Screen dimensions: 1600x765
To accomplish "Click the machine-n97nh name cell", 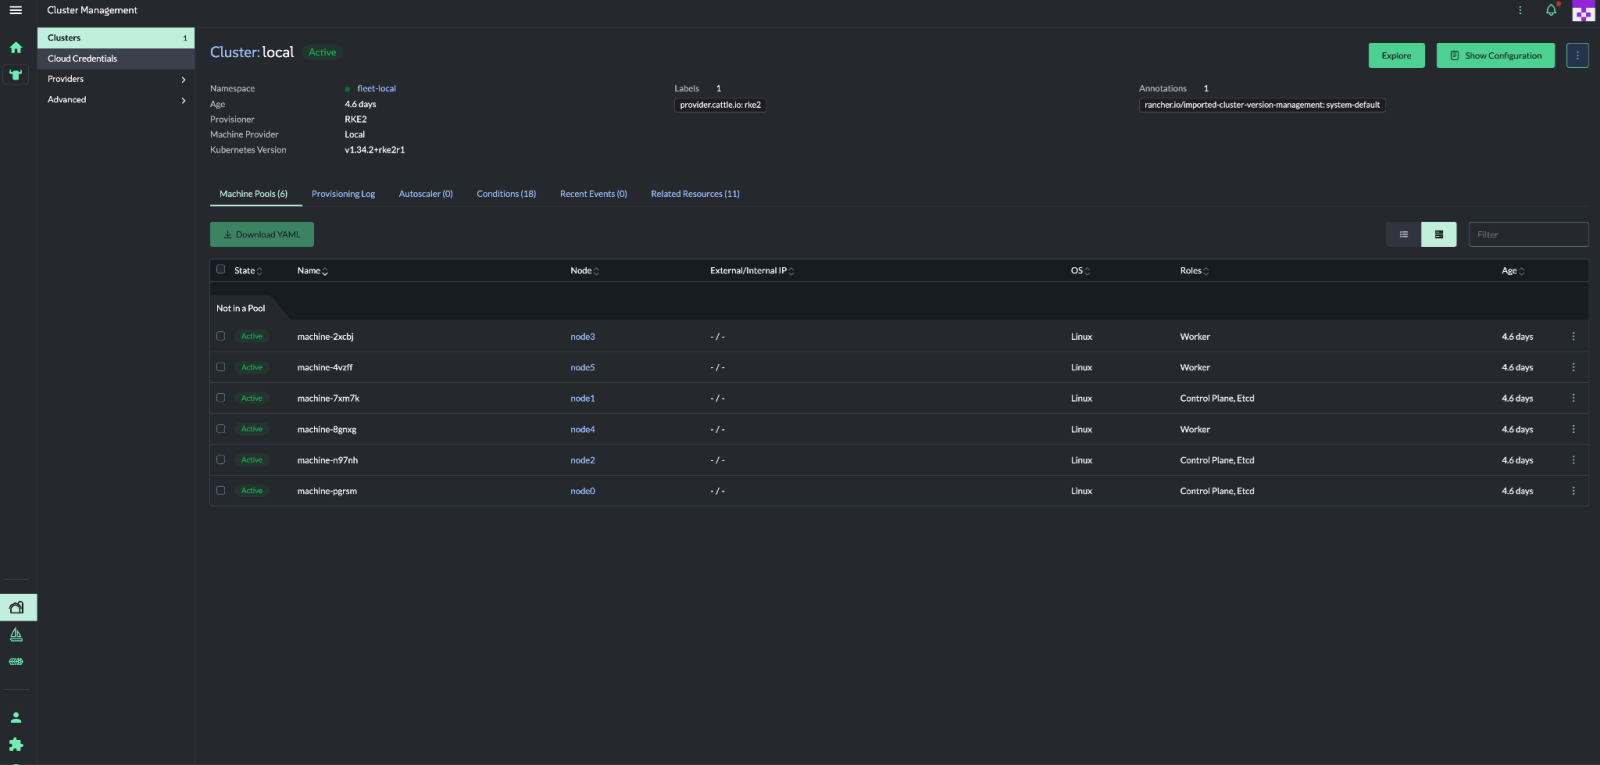I will [x=328, y=460].
